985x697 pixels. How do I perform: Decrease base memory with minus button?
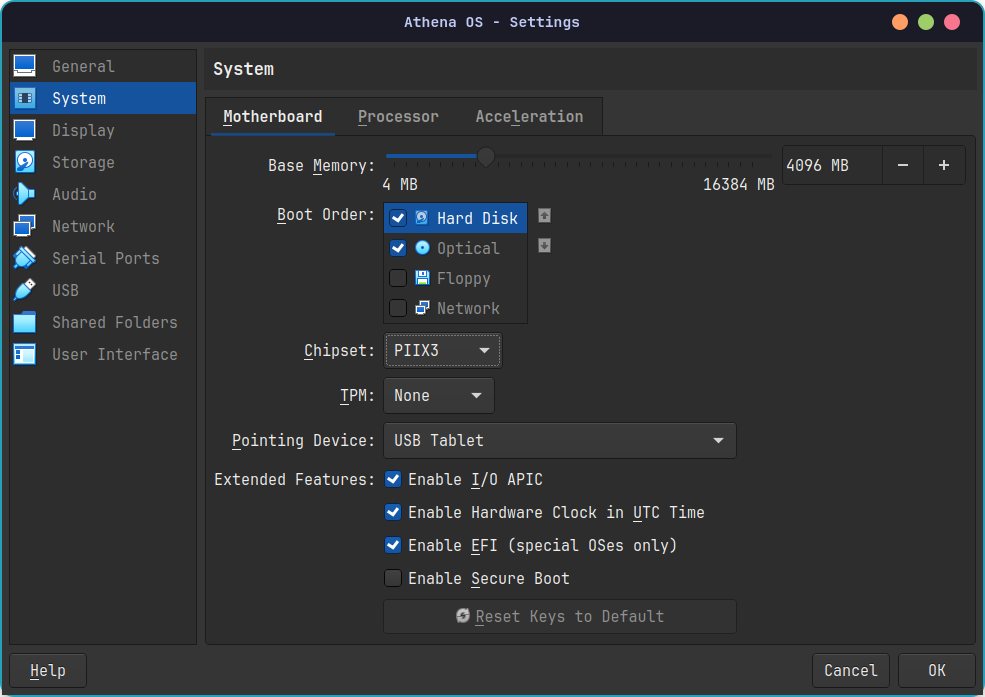coord(903,165)
